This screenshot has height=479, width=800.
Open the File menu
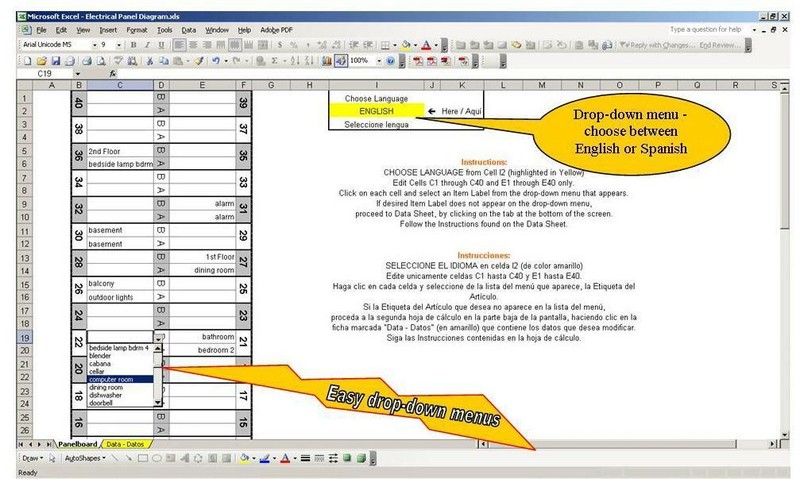(x=41, y=30)
